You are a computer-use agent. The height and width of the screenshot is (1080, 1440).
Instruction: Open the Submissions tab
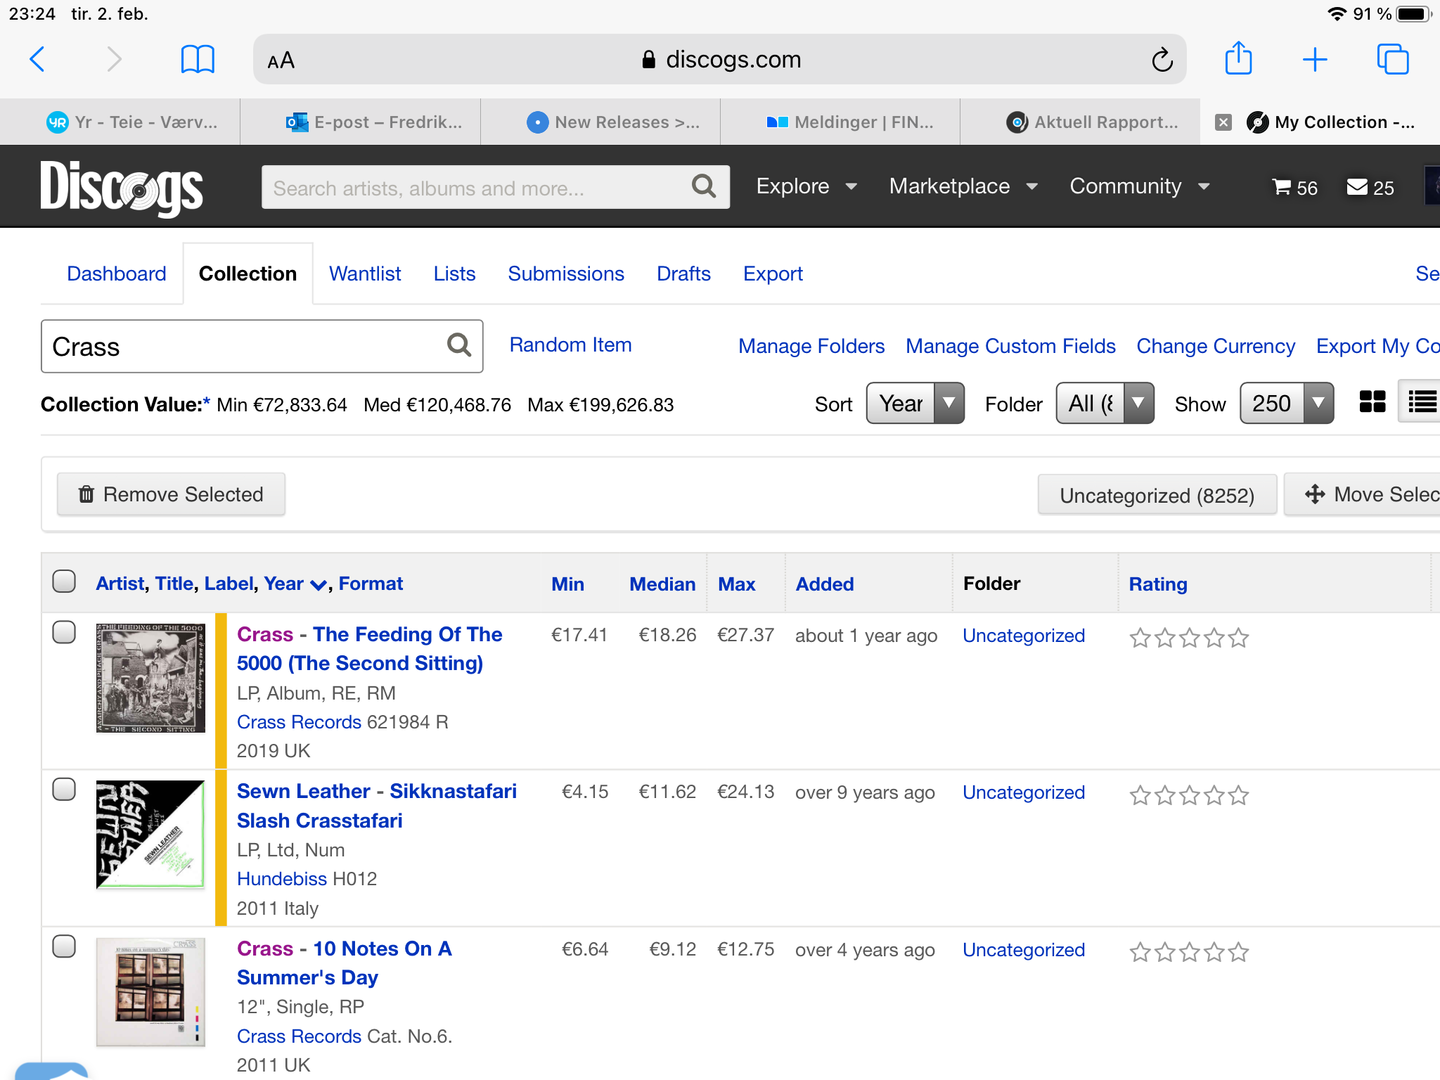[566, 274]
